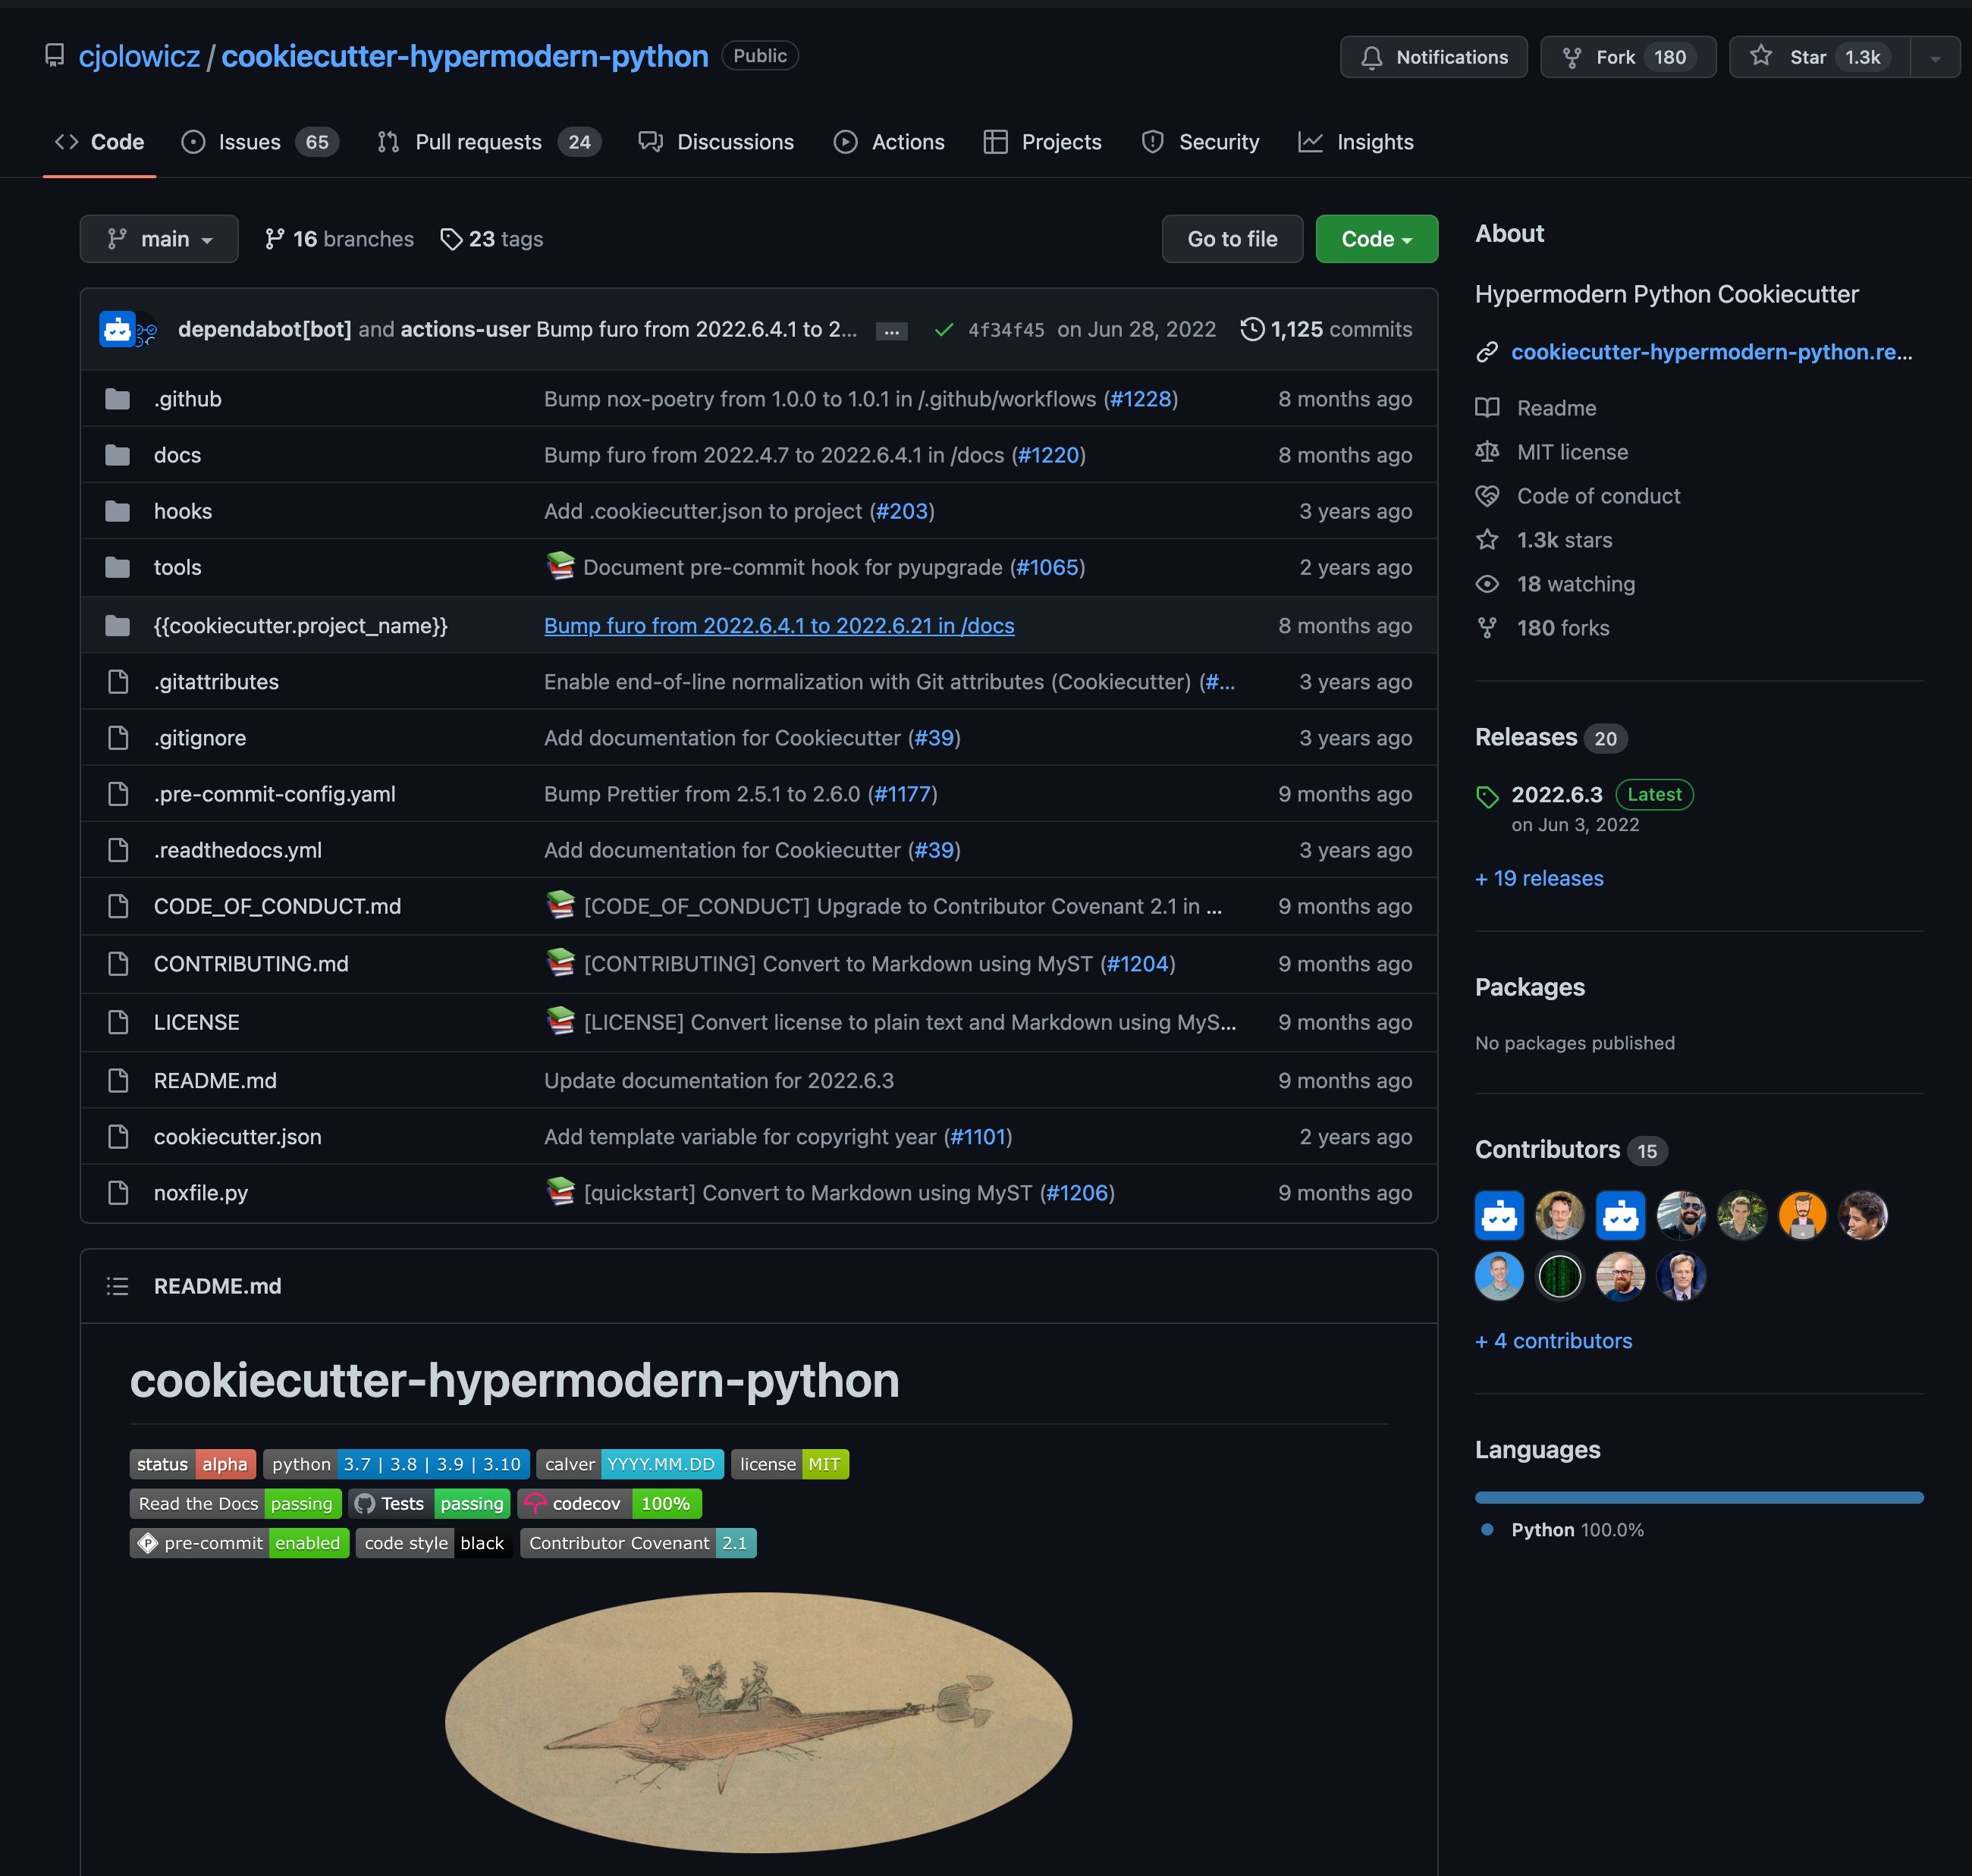View the 1,125 commits history
The height and width of the screenshot is (1876, 1972).
coord(1326,329)
